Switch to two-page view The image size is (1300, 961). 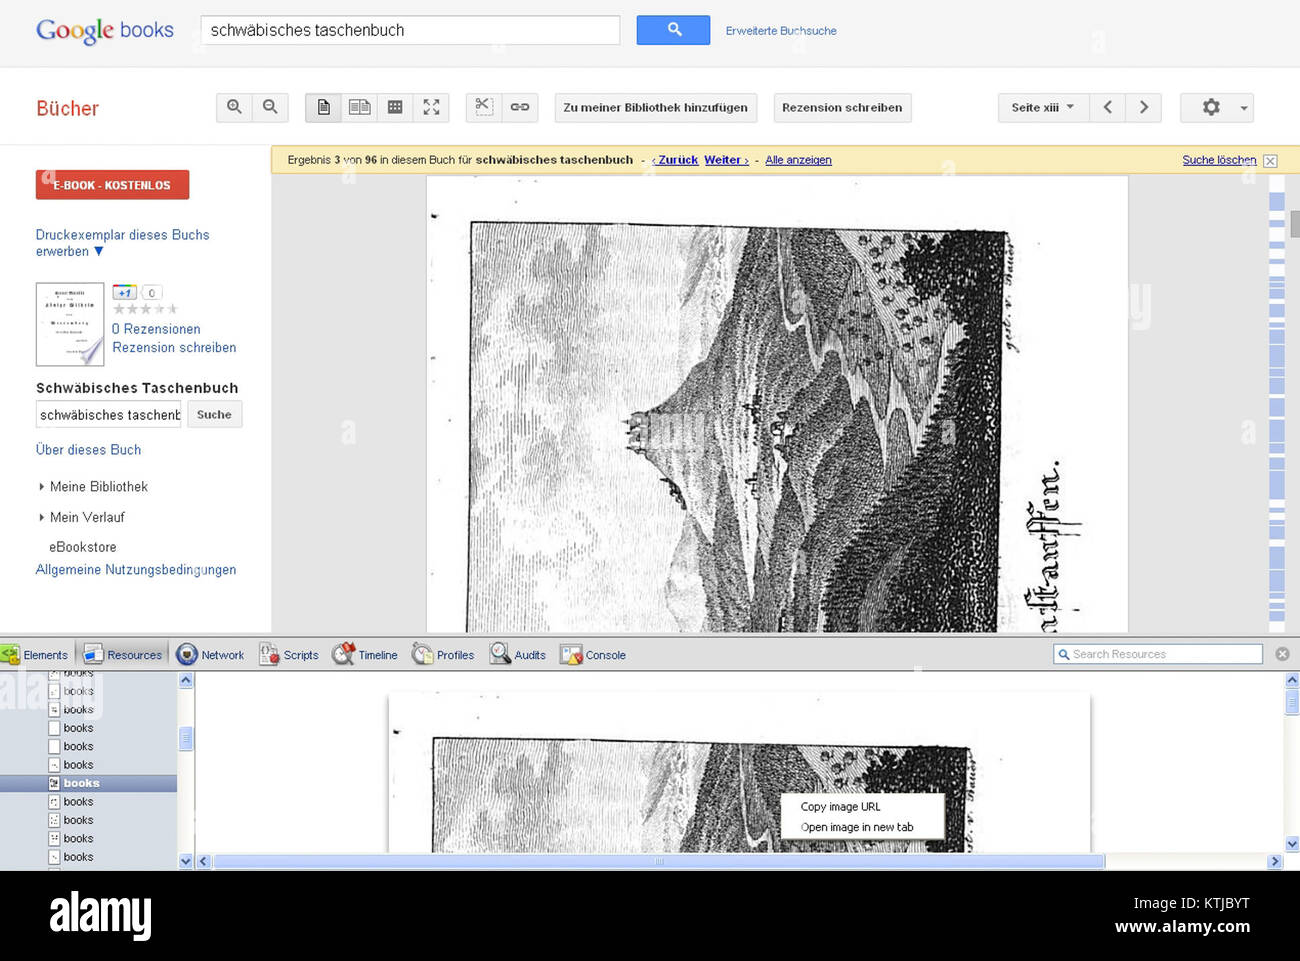(359, 107)
